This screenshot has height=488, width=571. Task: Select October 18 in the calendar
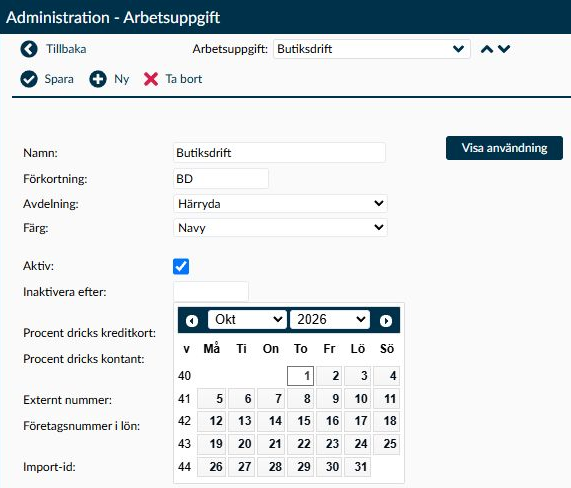(x=386, y=421)
